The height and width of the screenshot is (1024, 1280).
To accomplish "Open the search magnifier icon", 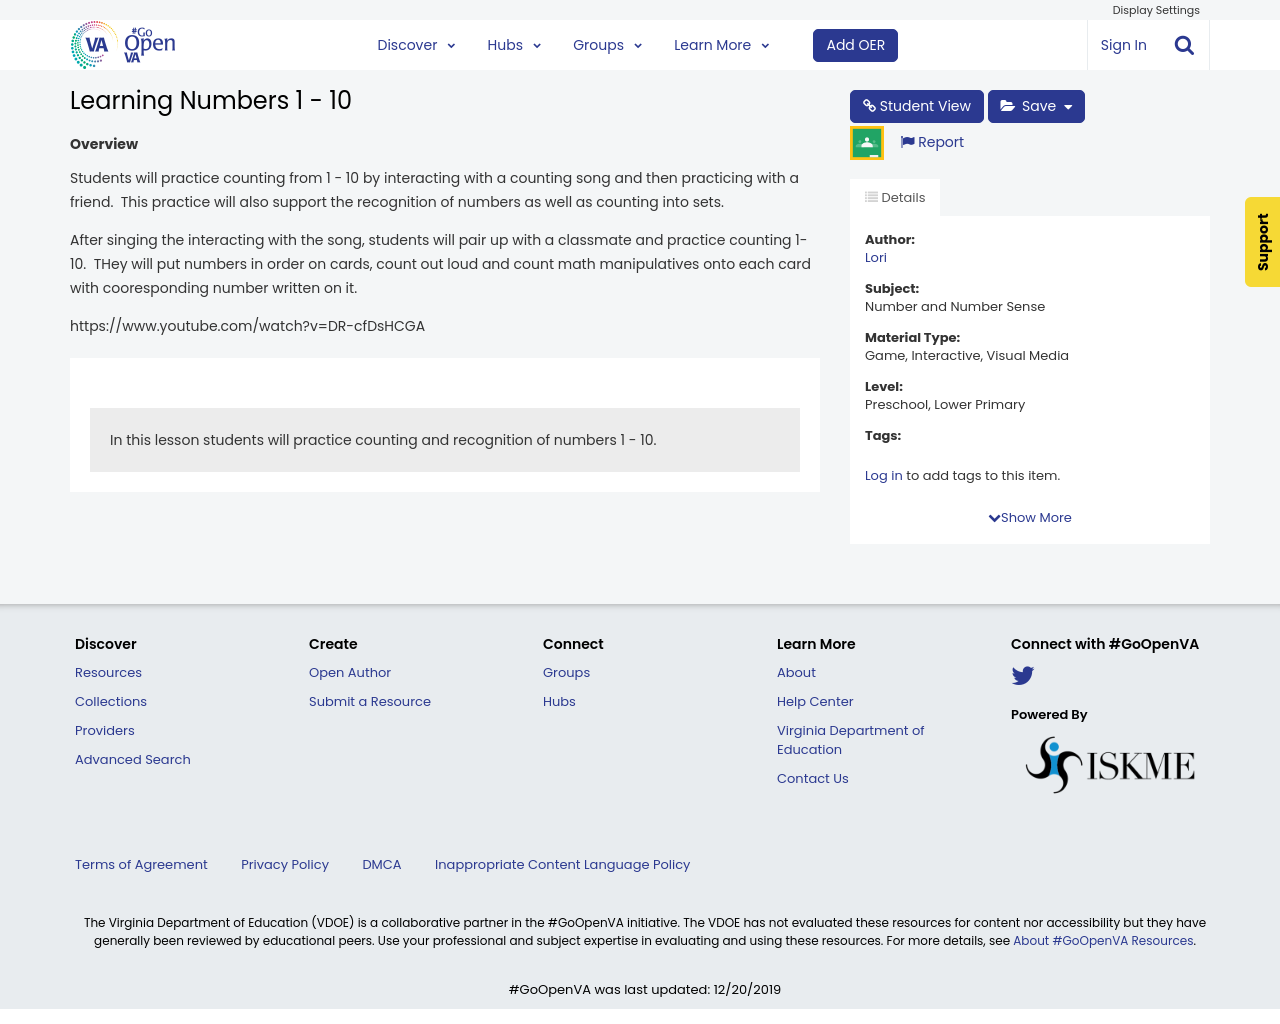I will pyautogui.click(x=1184, y=45).
